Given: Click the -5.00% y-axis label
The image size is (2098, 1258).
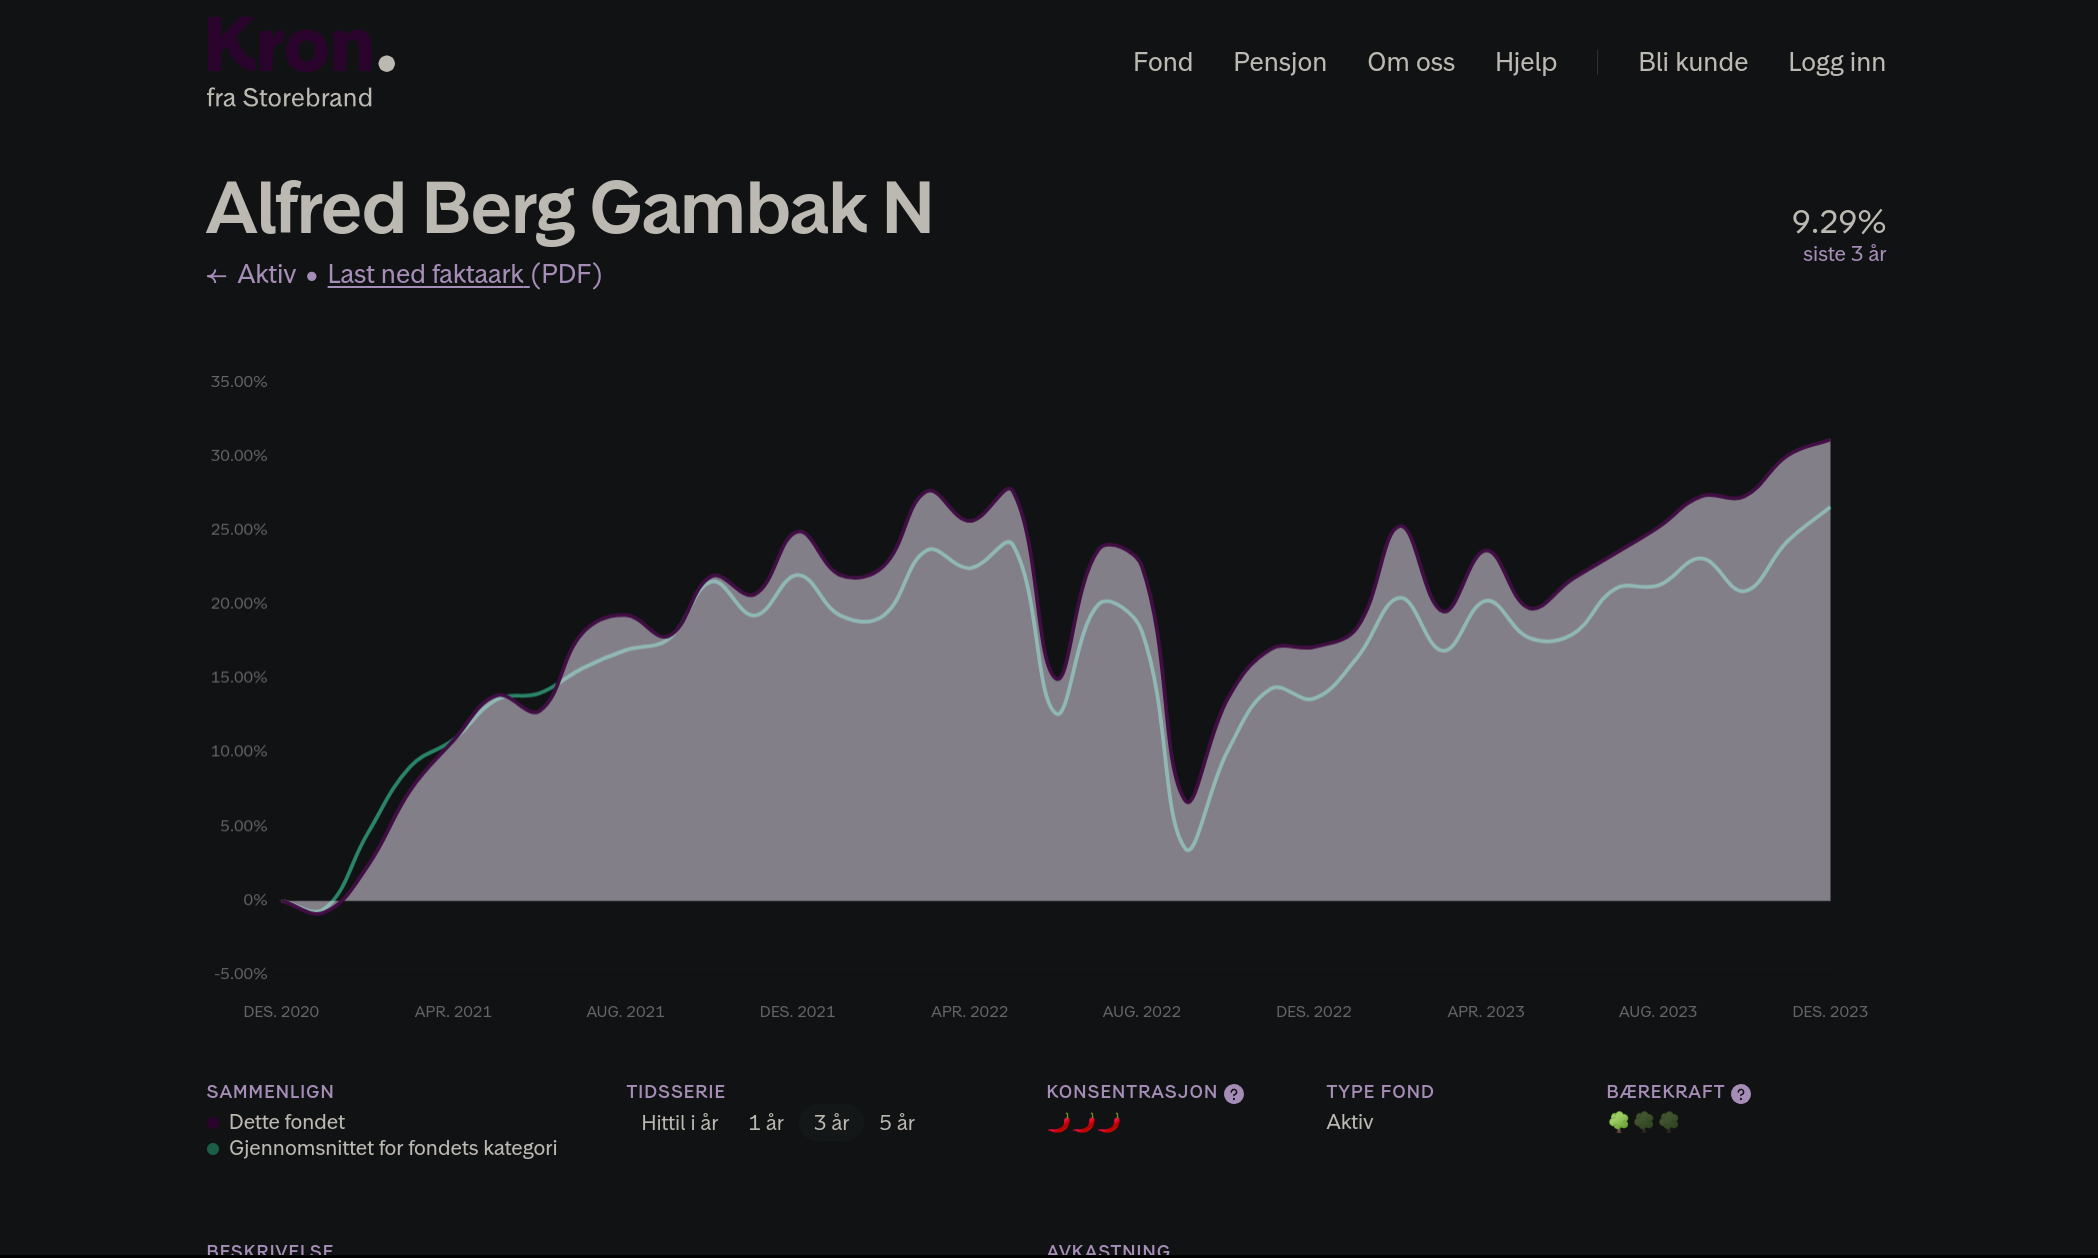Looking at the screenshot, I should (240, 974).
